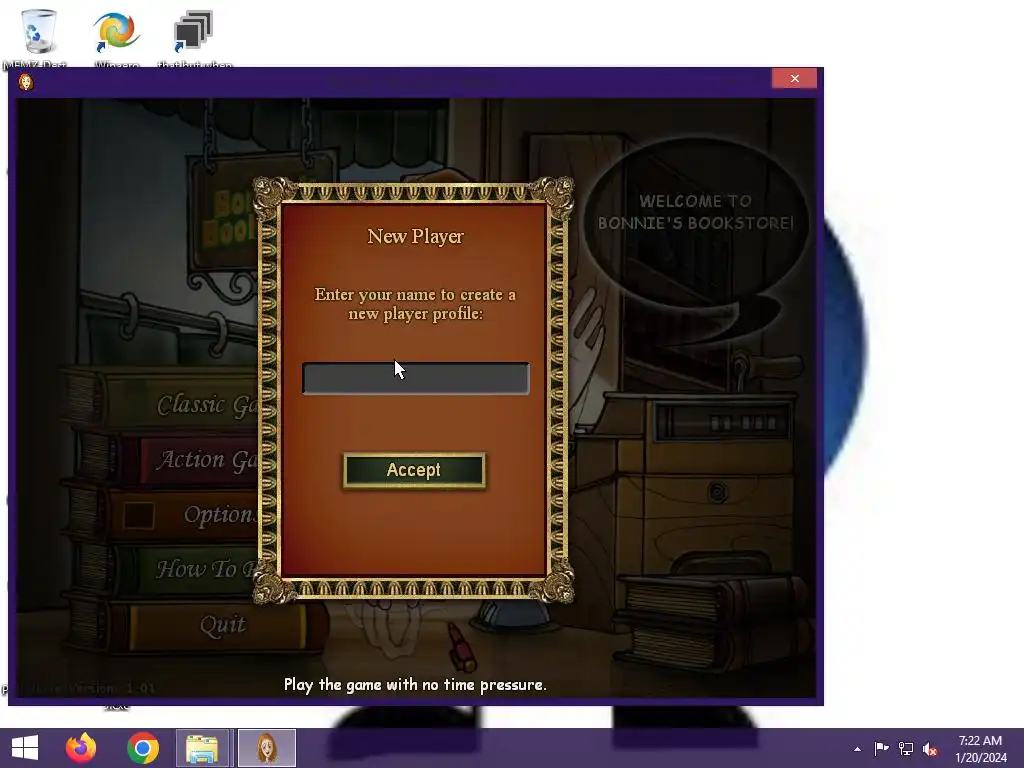The image size is (1024, 768).
Task: Click the New Player dialog heading
Action: (x=415, y=236)
